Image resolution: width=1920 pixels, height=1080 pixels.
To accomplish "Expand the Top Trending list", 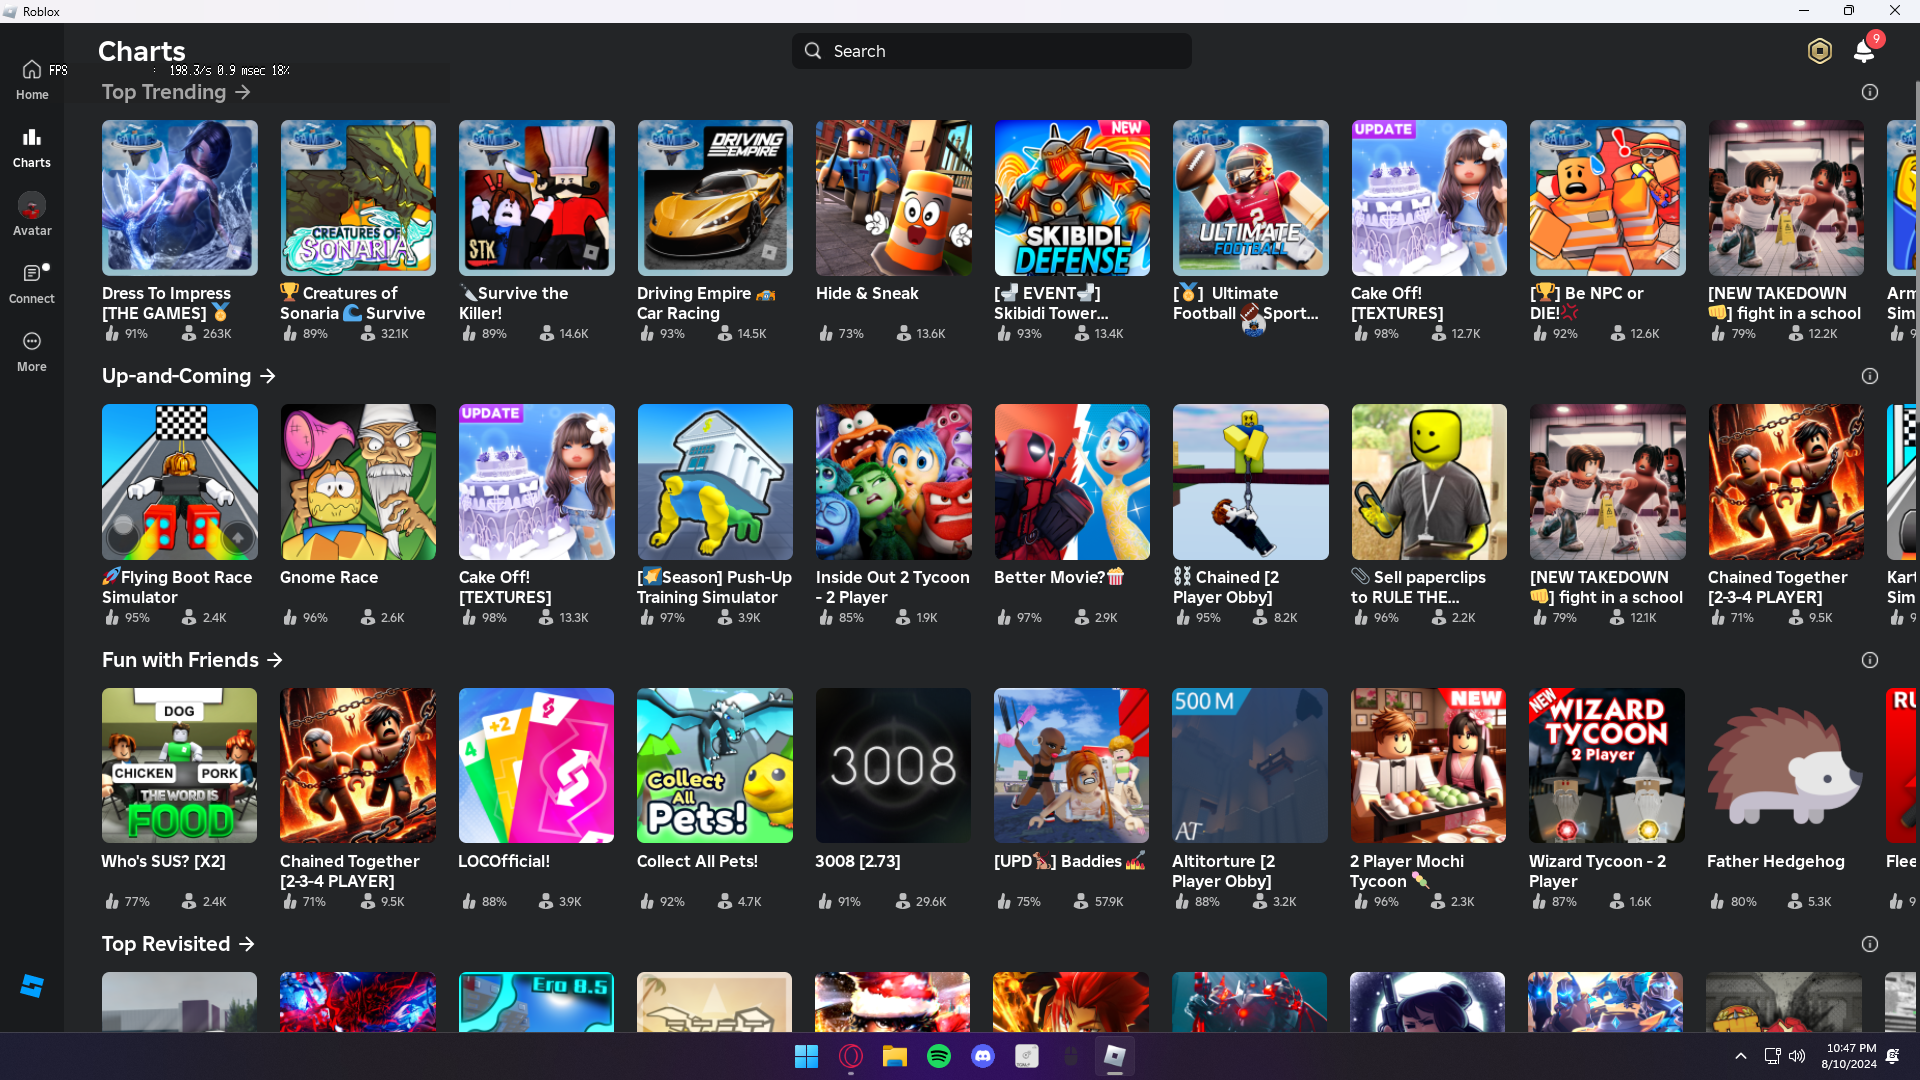I will click(x=243, y=92).
